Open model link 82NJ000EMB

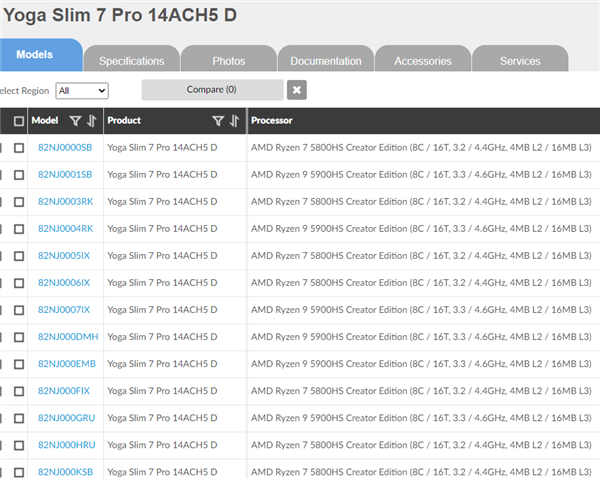click(x=67, y=364)
